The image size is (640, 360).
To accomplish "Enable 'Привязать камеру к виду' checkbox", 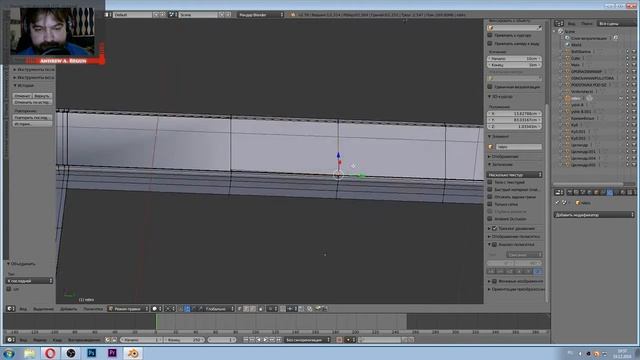I will (x=490, y=43).
